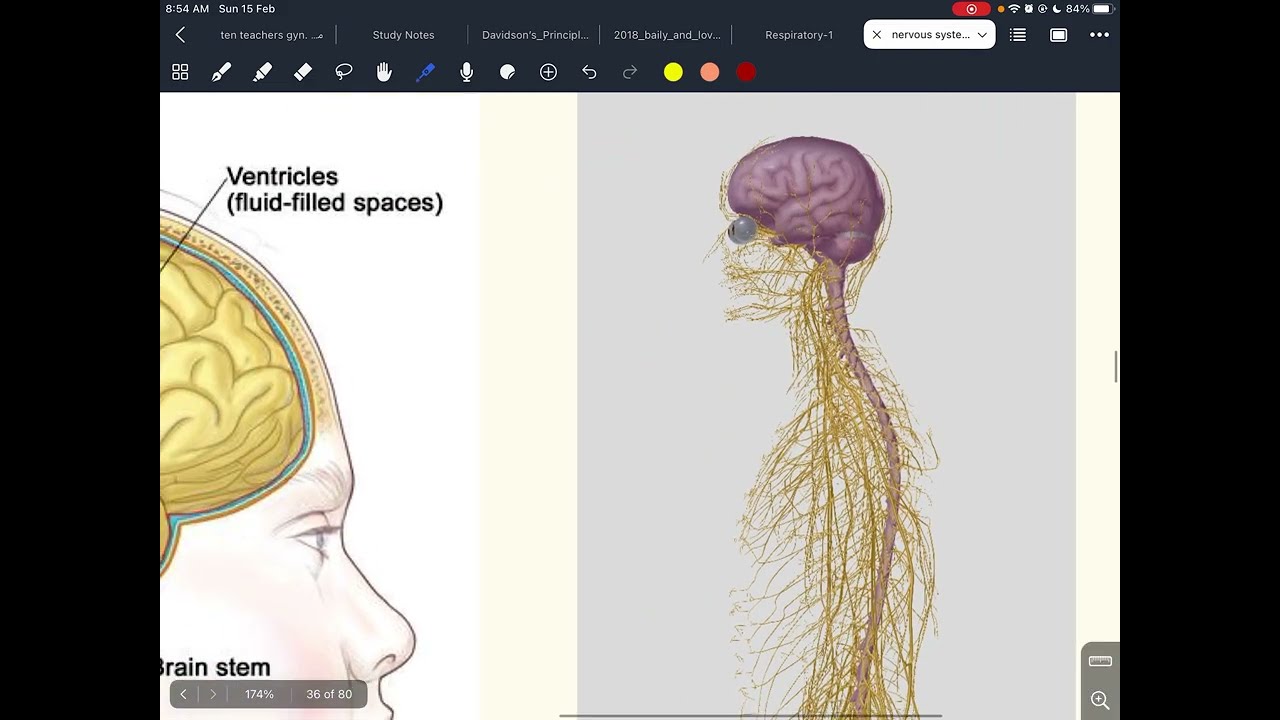
Task: Tap the 8:54 AM clock
Action: click(x=188, y=9)
